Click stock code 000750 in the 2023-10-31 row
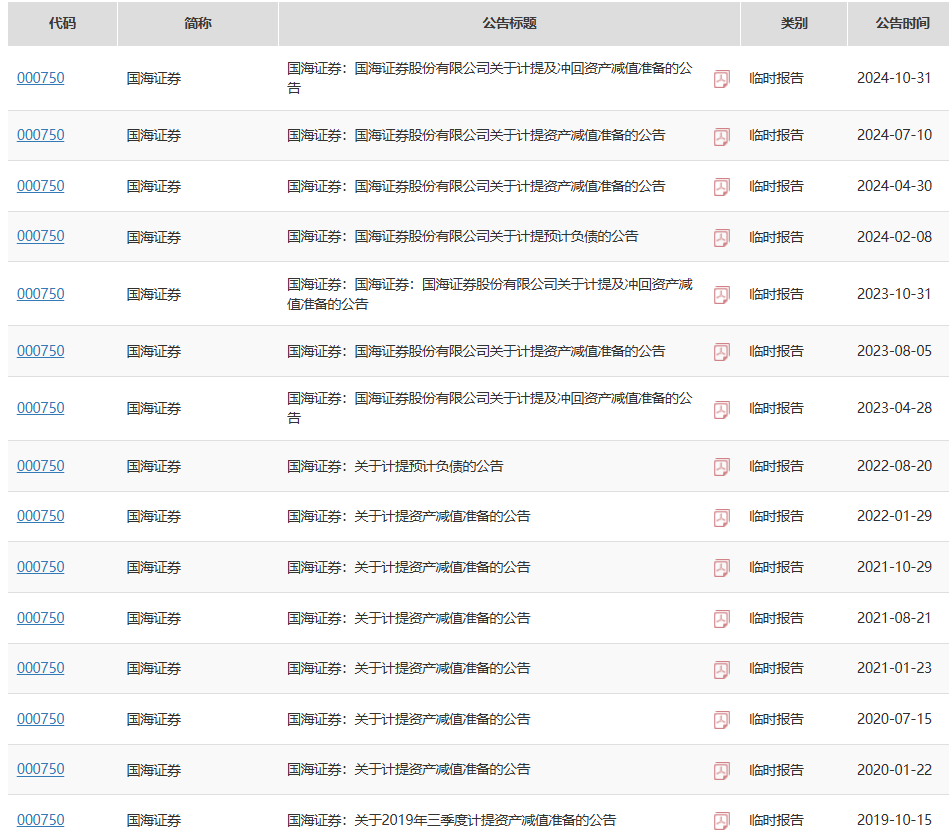 tap(41, 294)
